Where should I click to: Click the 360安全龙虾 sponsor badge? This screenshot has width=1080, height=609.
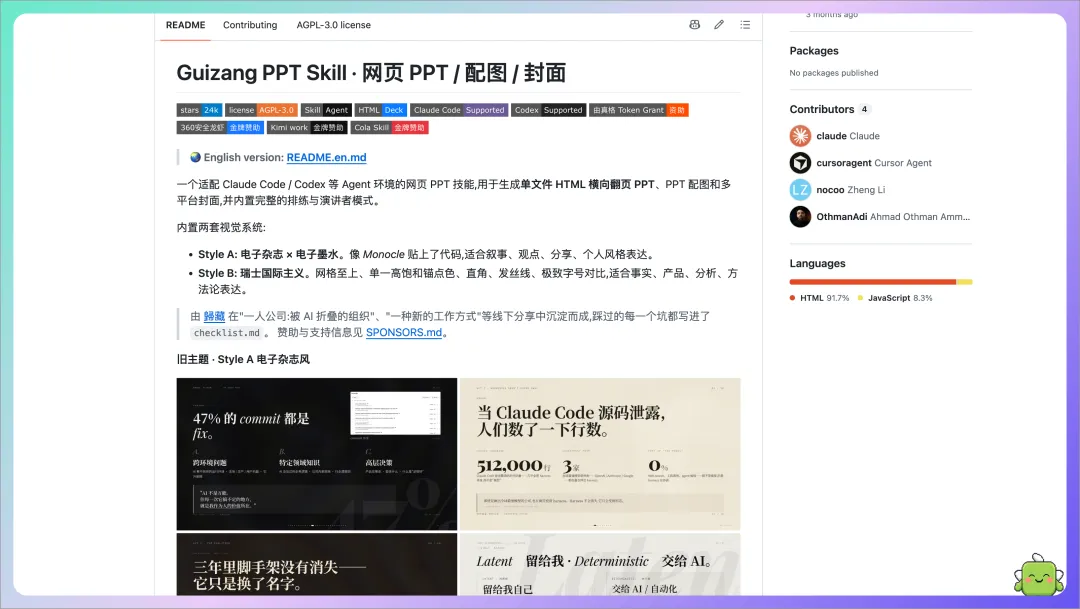pos(220,127)
